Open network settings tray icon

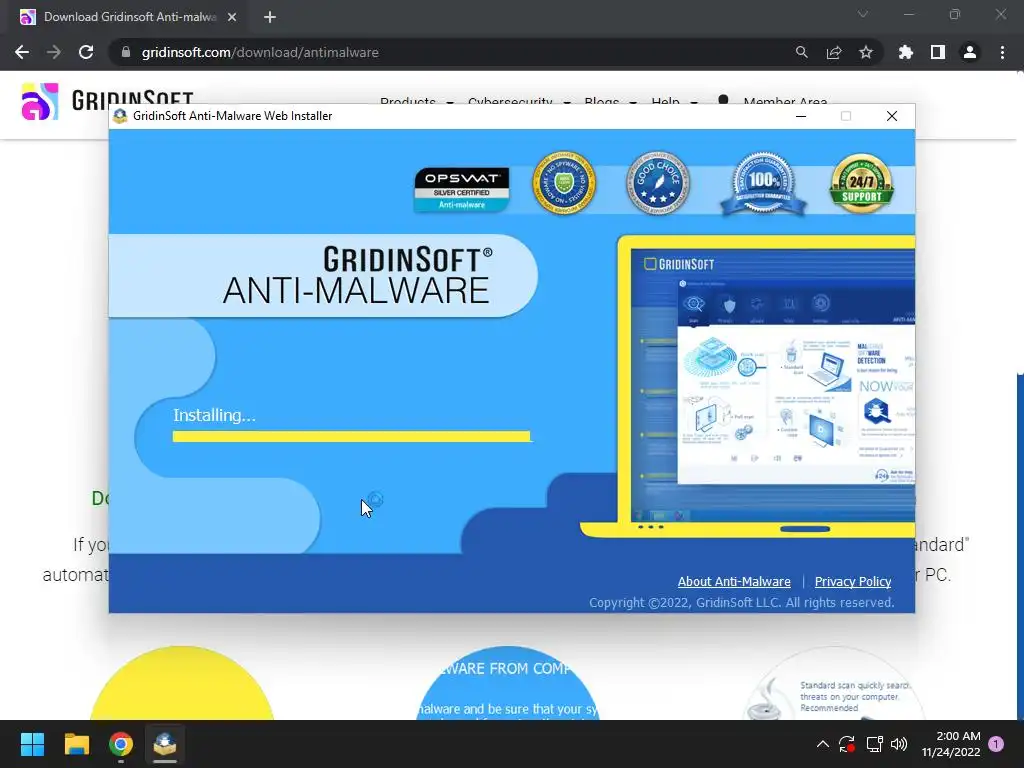pyautogui.click(x=874, y=744)
